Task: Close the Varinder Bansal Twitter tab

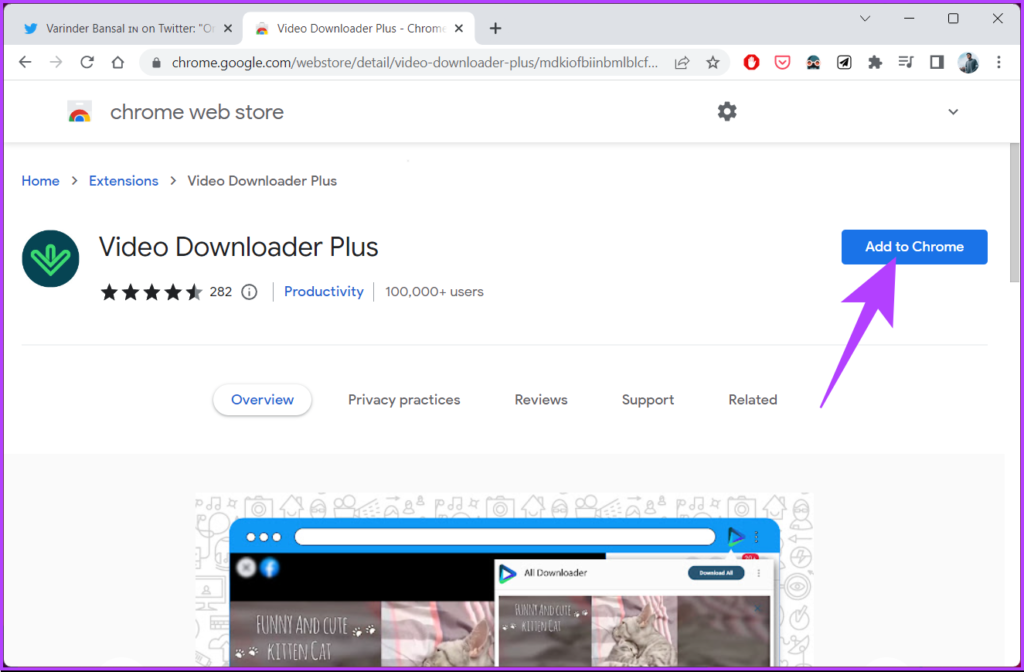Action: pos(228,29)
